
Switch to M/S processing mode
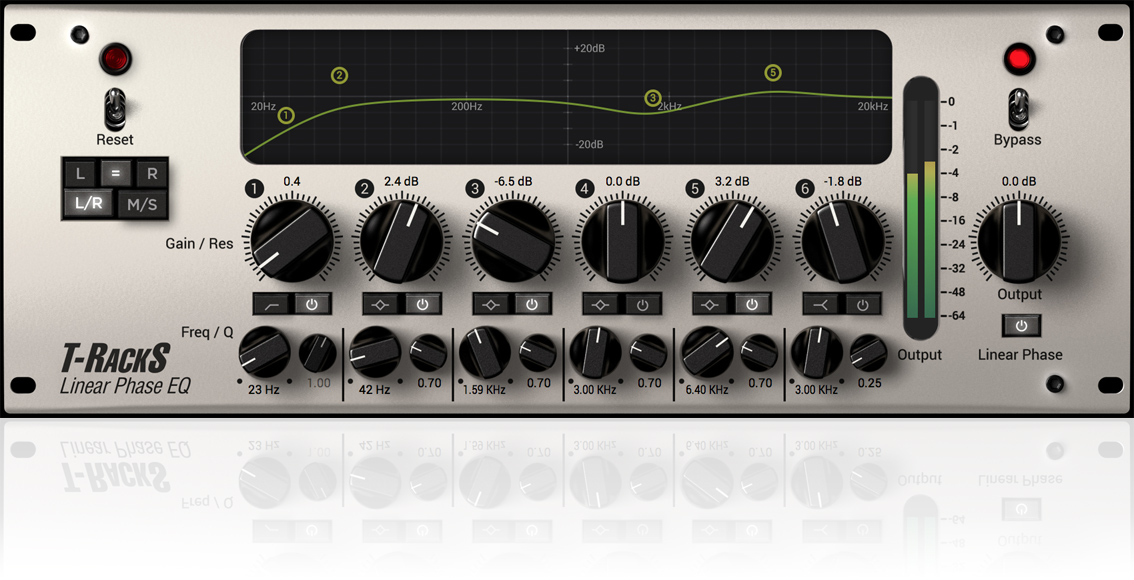click(142, 202)
